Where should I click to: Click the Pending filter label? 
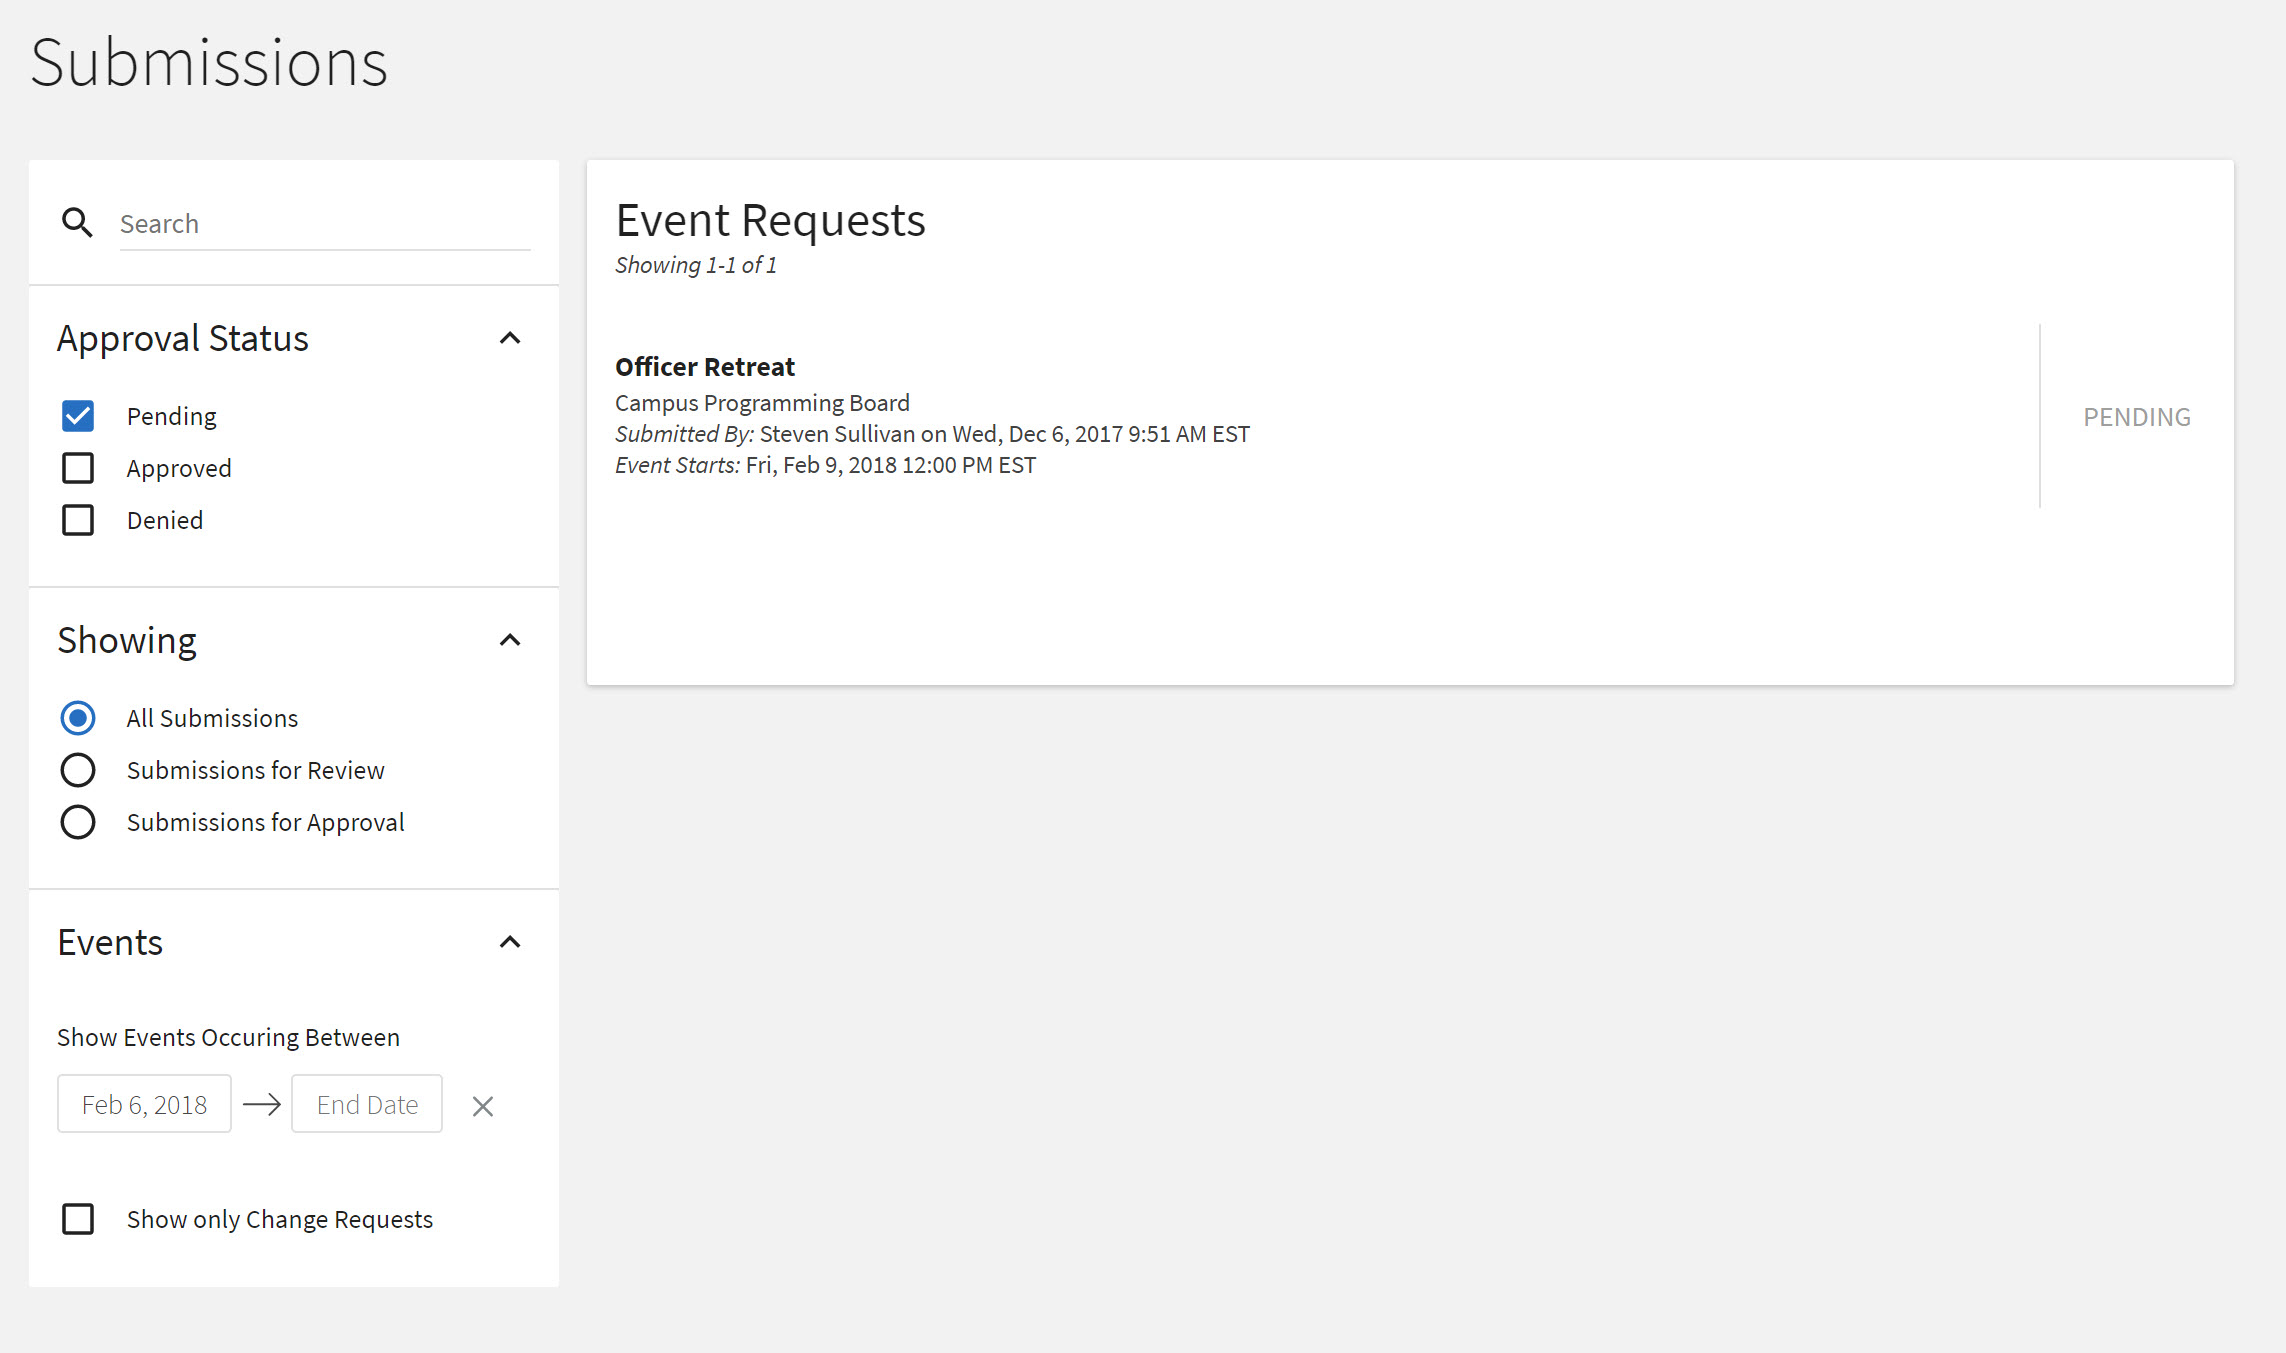(172, 417)
